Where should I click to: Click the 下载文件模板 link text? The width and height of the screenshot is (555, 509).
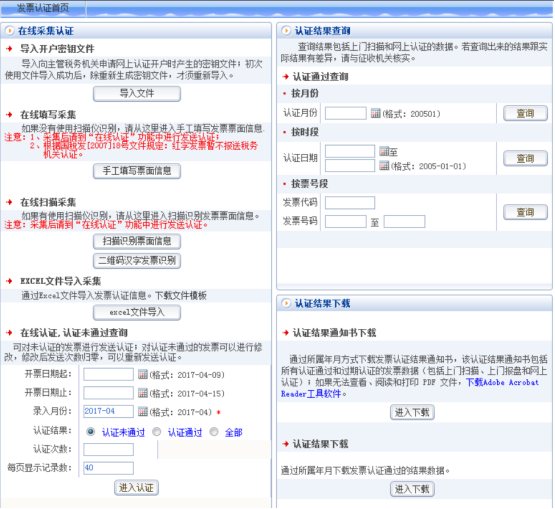click(181, 296)
